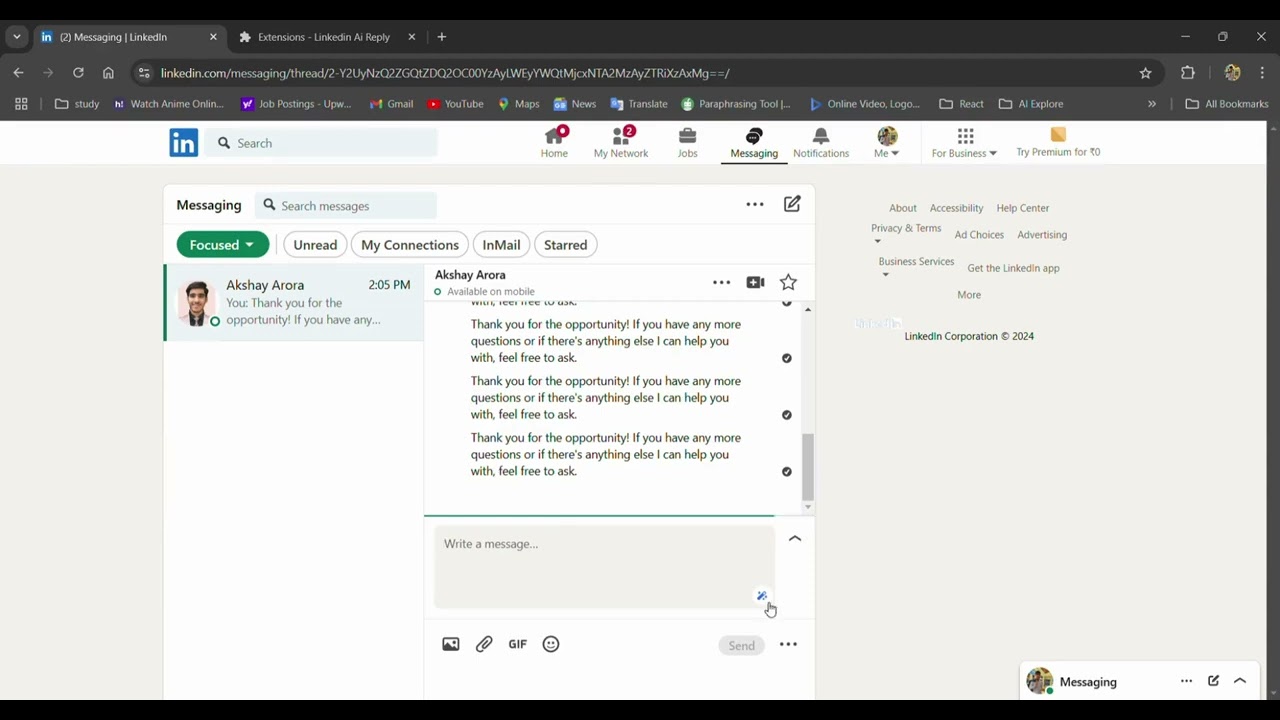The width and height of the screenshot is (1280, 720).
Task: Open the emoji picker
Action: pyautogui.click(x=551, y=645)
